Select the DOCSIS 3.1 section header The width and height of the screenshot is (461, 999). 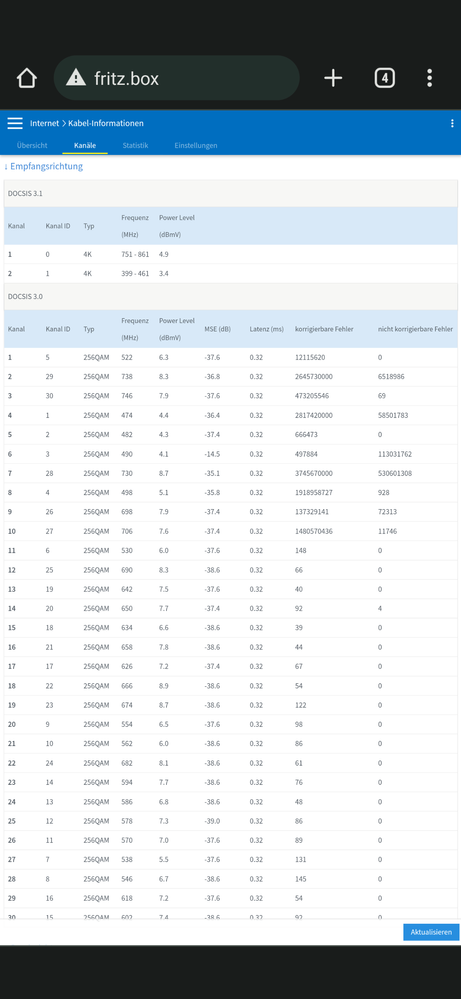pos(230,193)
